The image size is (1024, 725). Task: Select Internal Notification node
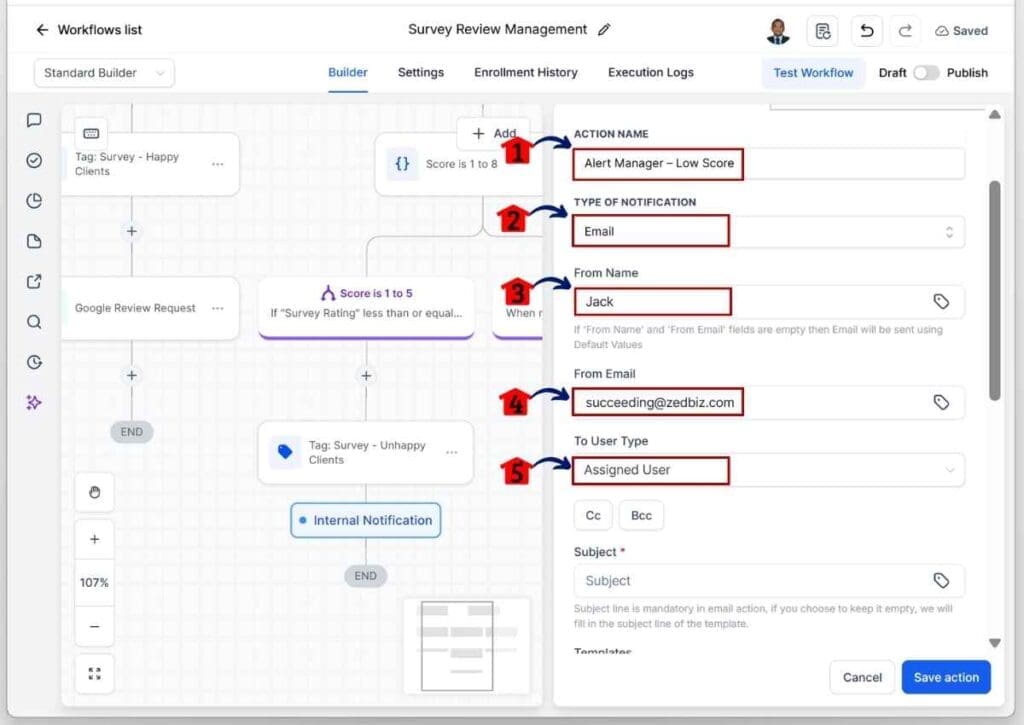click(x=366, y=520)
